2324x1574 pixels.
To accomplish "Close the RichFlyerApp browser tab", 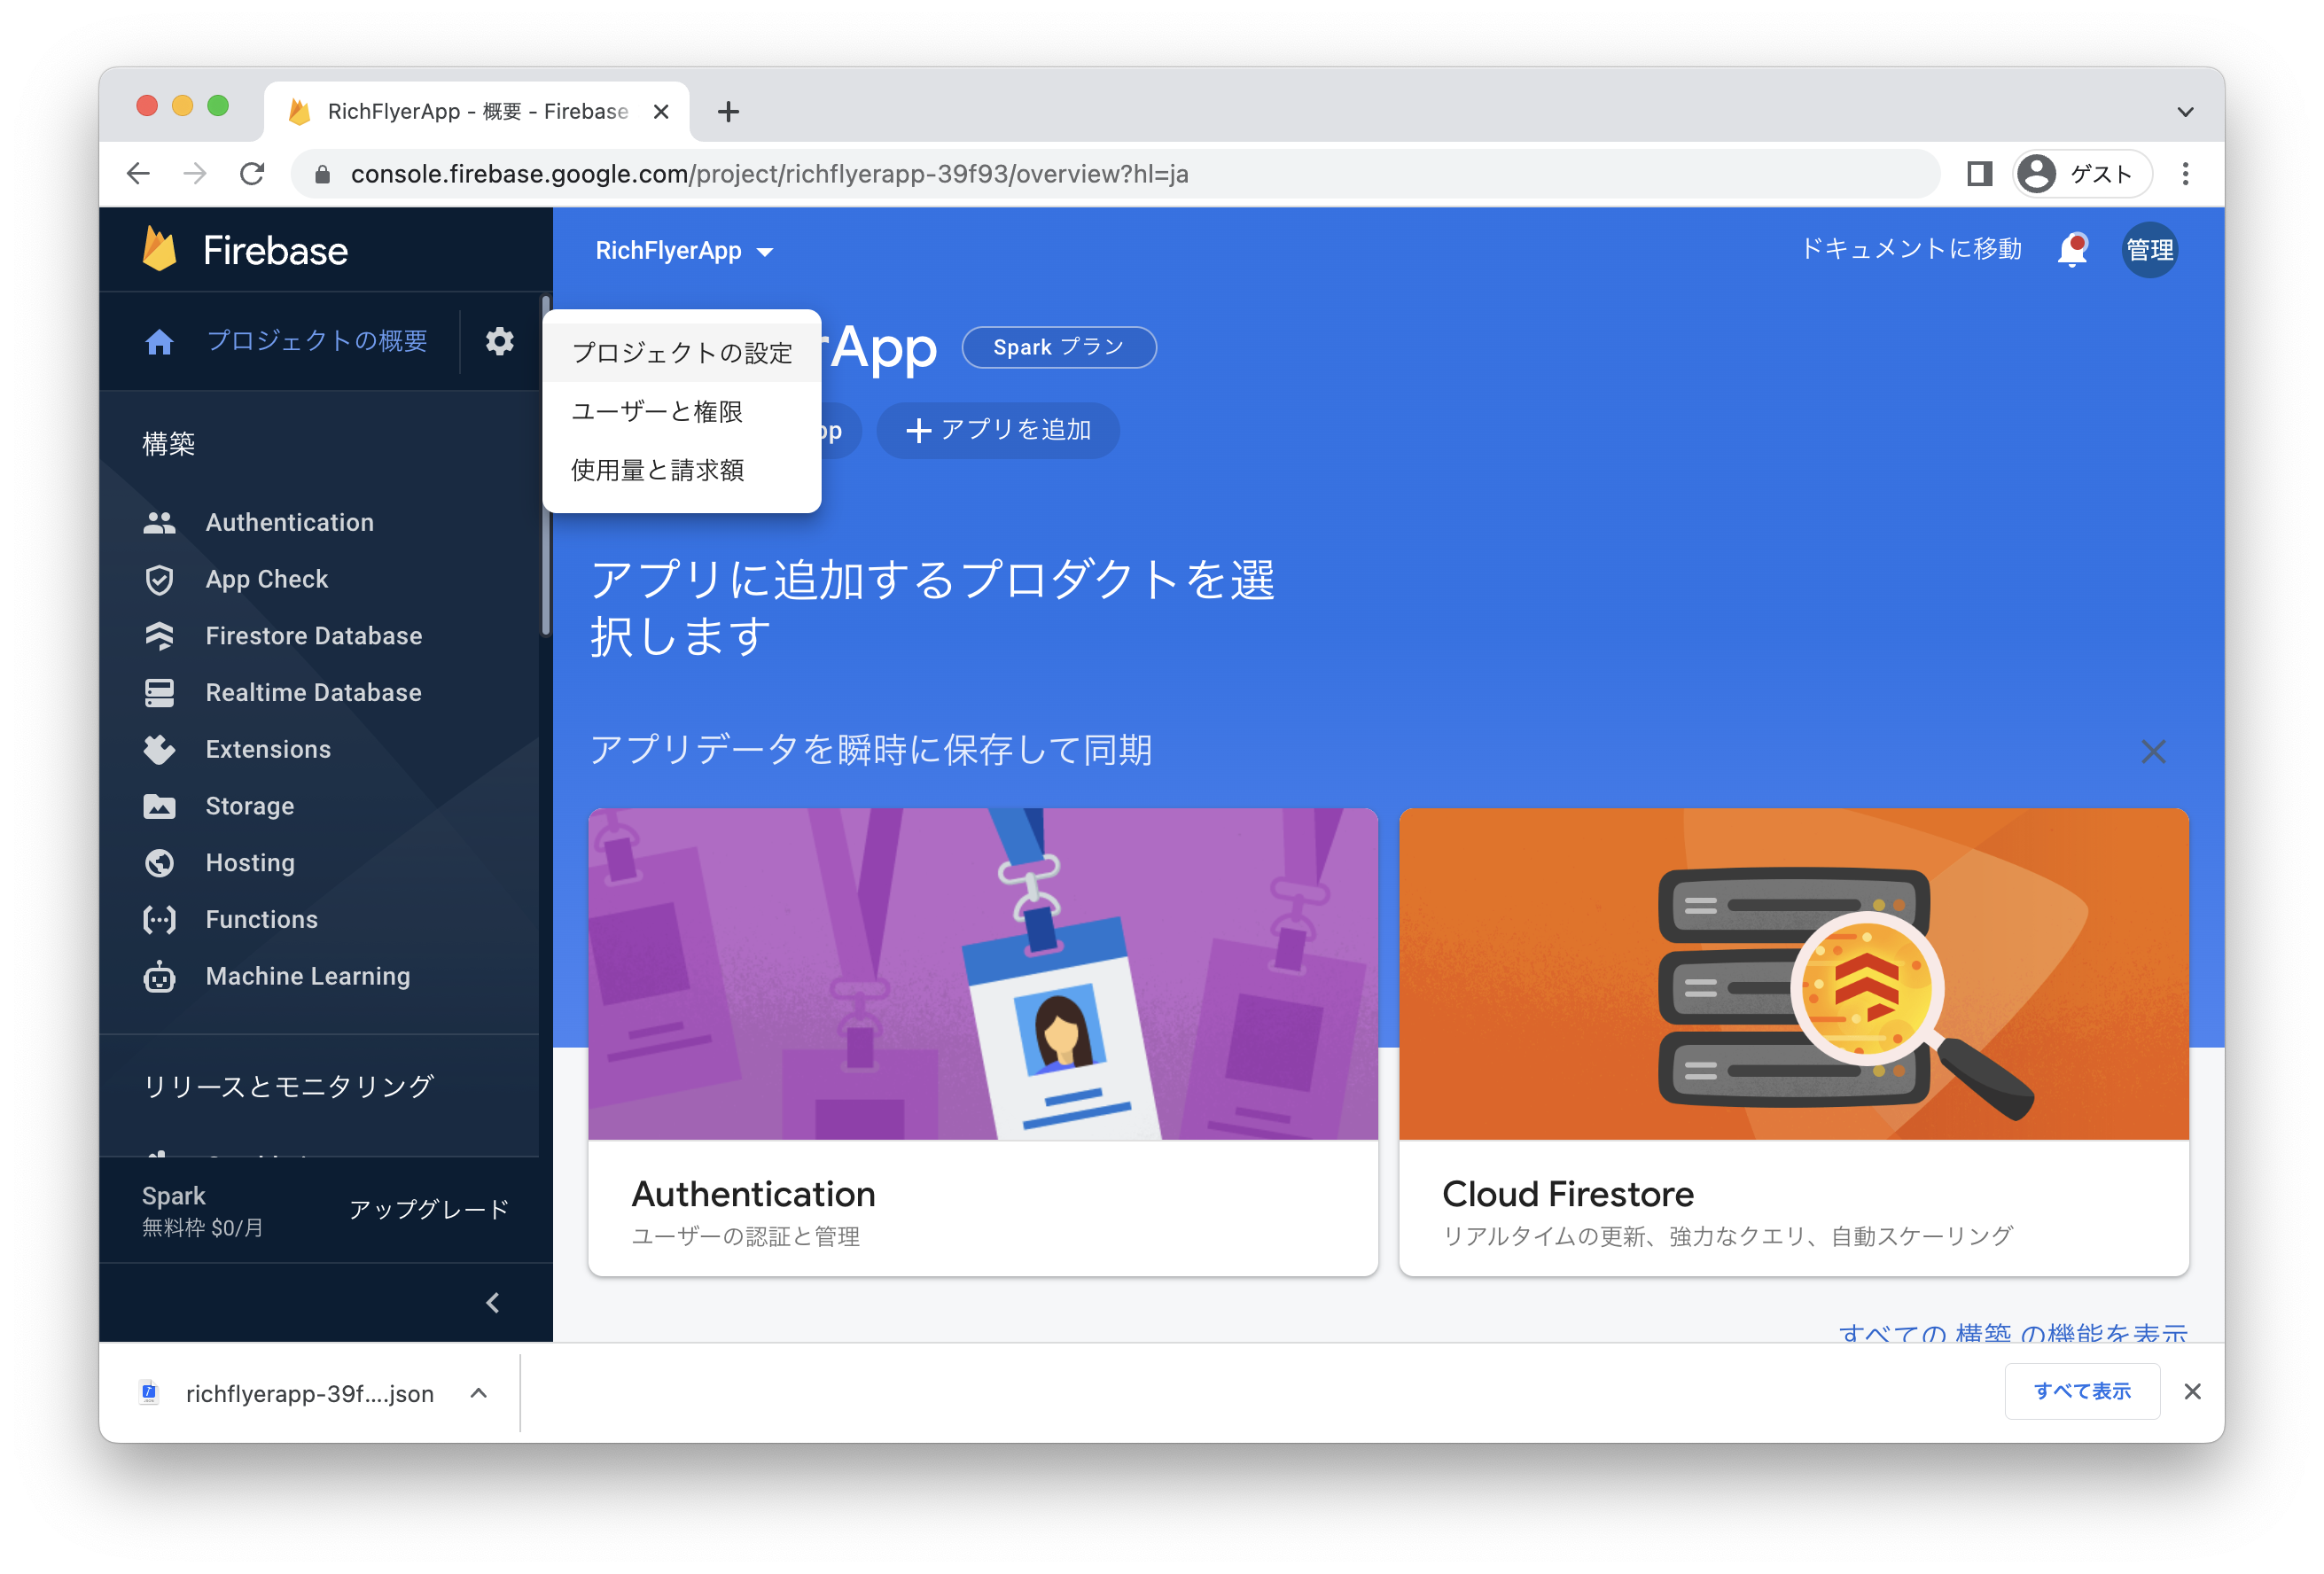I will click(x=661, y=111).
